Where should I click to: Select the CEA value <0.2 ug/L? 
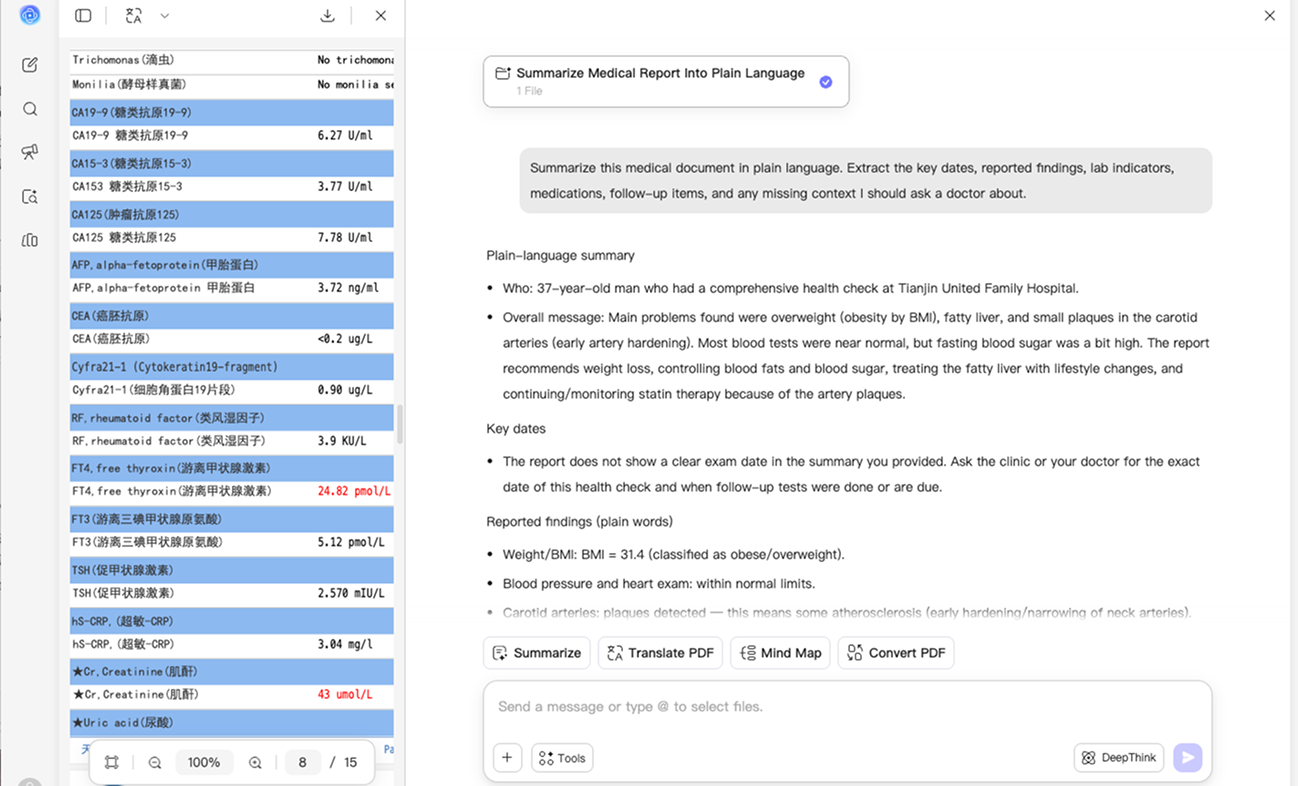point(345,339)
